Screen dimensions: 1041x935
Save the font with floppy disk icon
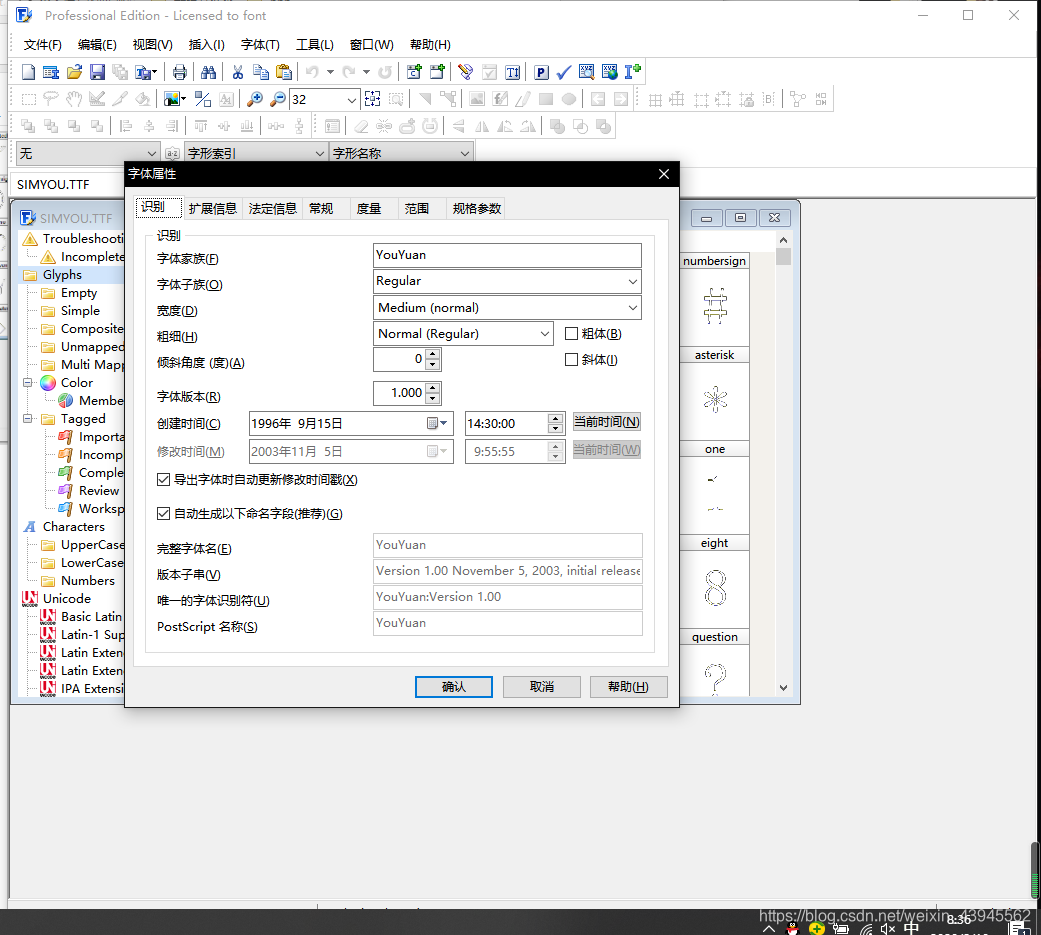pos(98,72)
